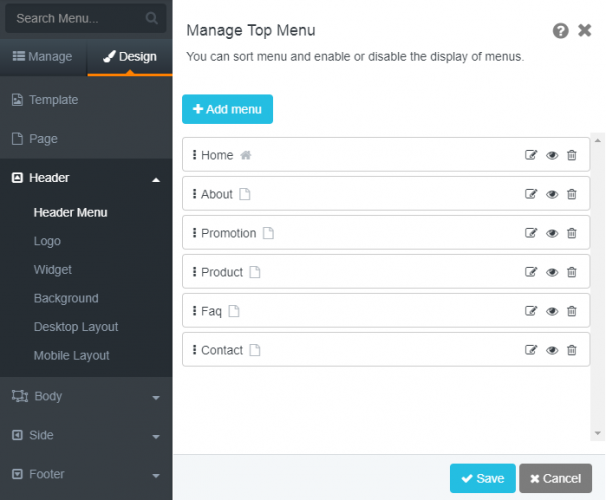This screenshot has width=606, height=500.
Task: Click the drag handle beside Faq
Action: (194, 311)
